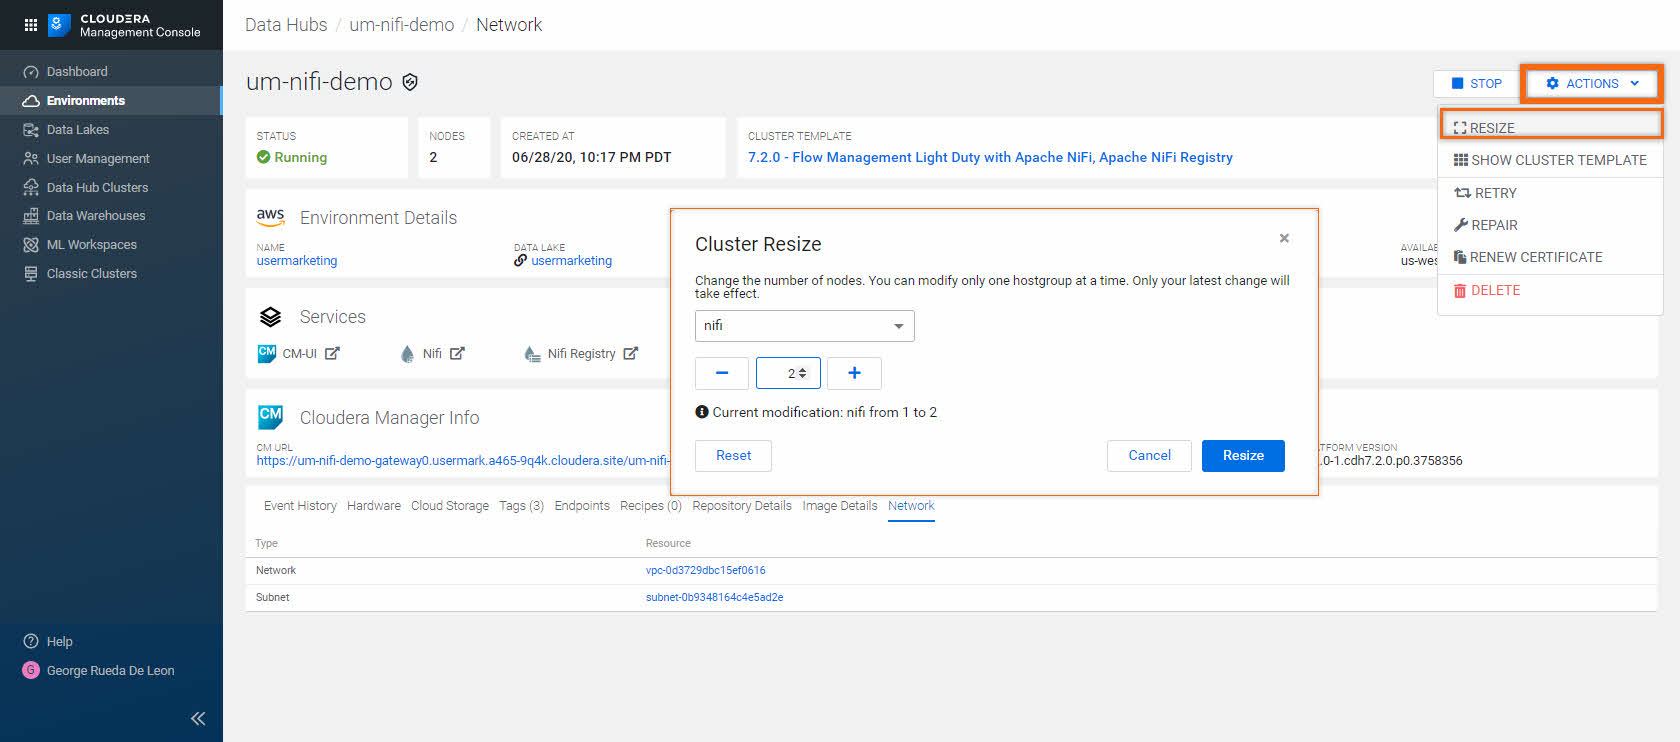
Task: Click the shield icon beside um-nifi-demo title
Action: (410, 82)
